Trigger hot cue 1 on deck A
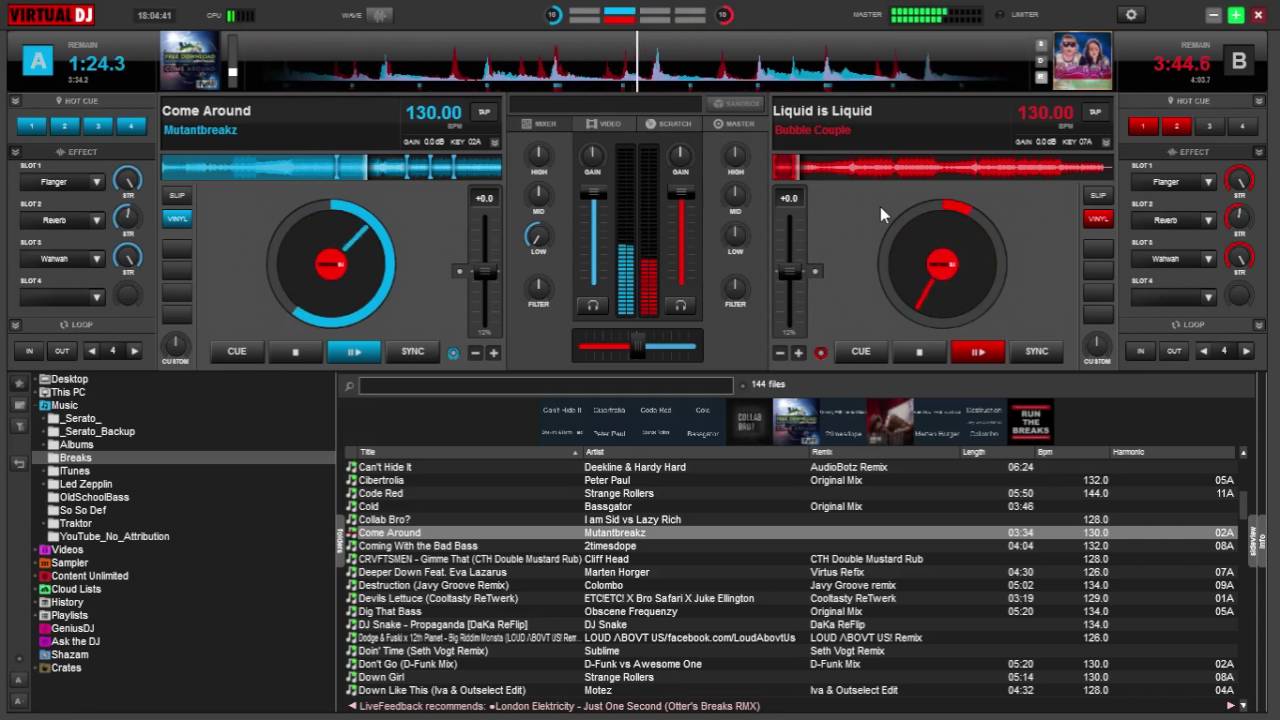 (x=32, y=126)
